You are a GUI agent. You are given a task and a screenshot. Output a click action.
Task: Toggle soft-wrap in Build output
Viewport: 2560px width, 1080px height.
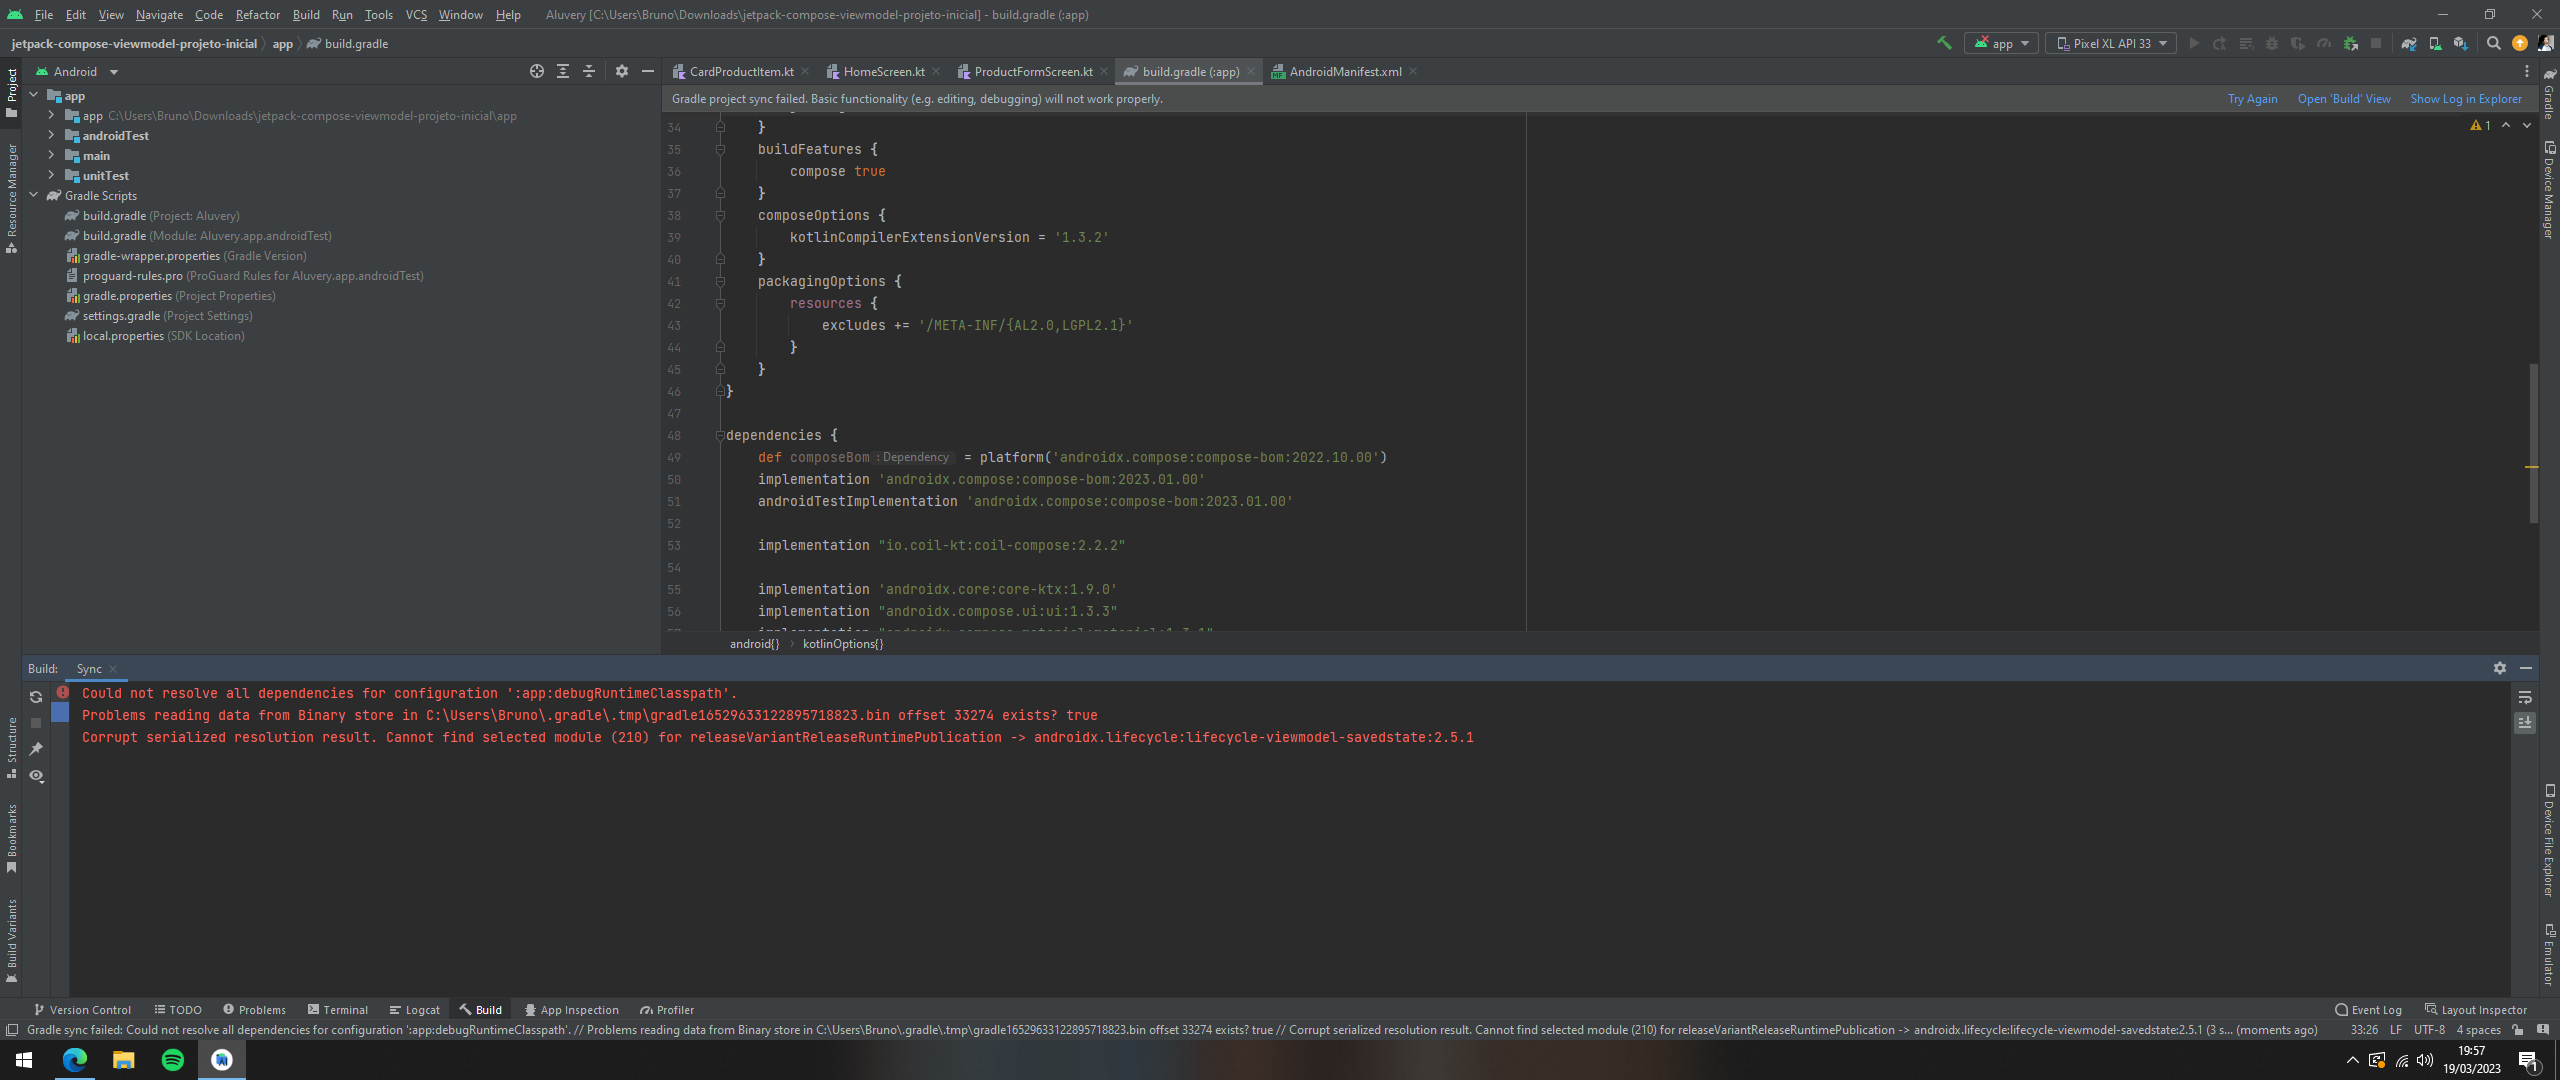pyautogui.click(x=2525, y=697)
